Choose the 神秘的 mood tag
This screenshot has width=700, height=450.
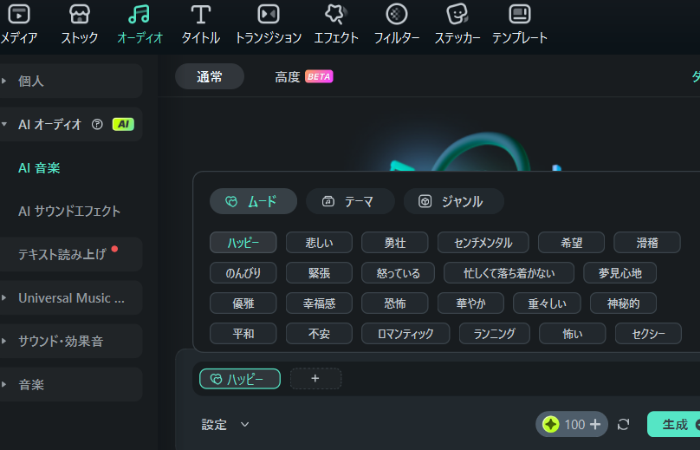coord(623,303)
